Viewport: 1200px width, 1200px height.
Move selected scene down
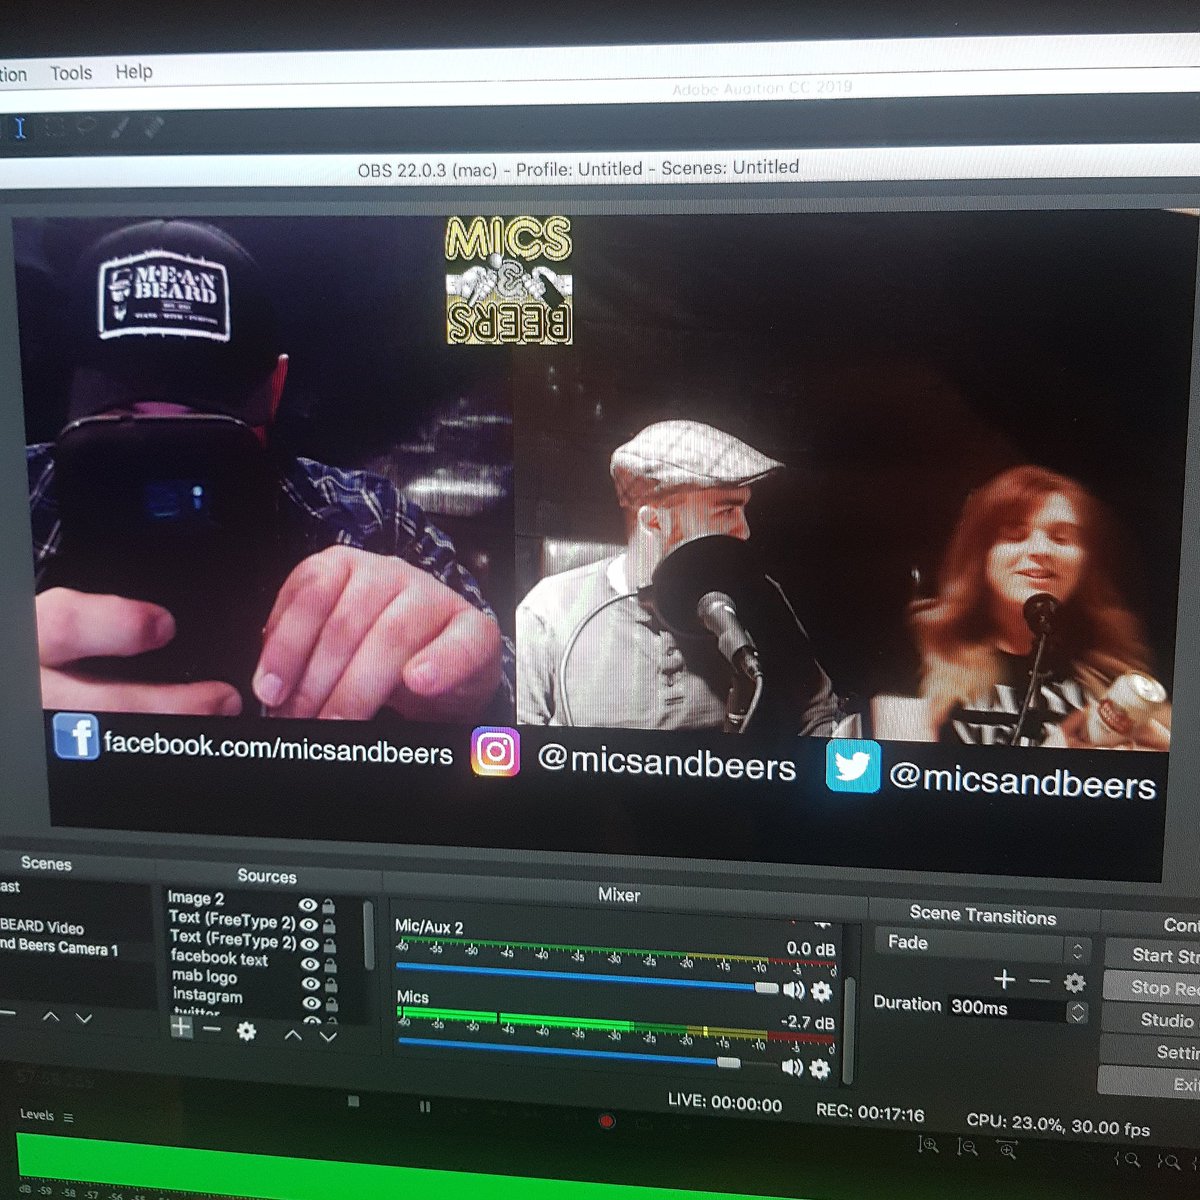84,1018
